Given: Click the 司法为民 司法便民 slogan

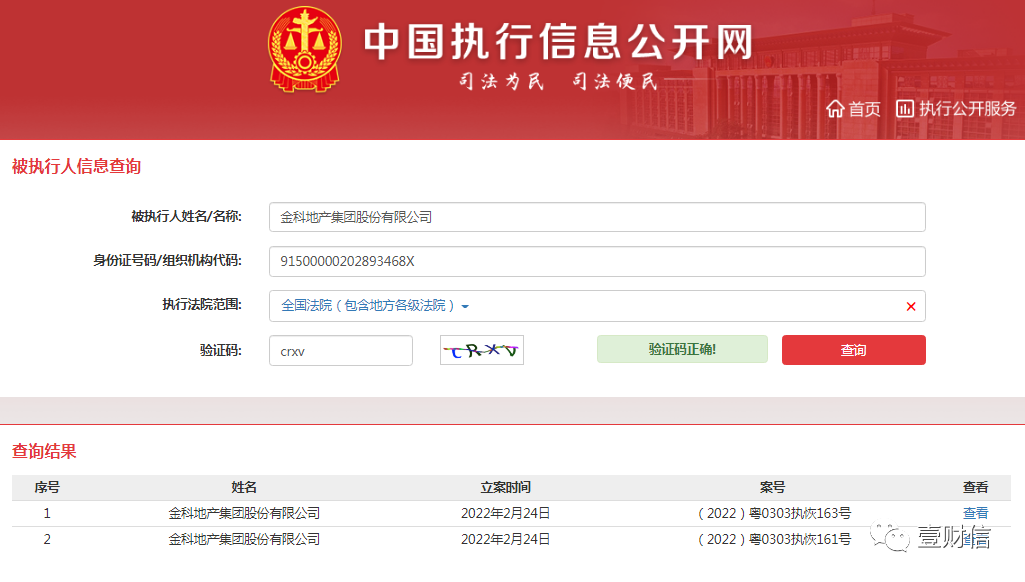Looking at the screenshot, I should [558, 81].
